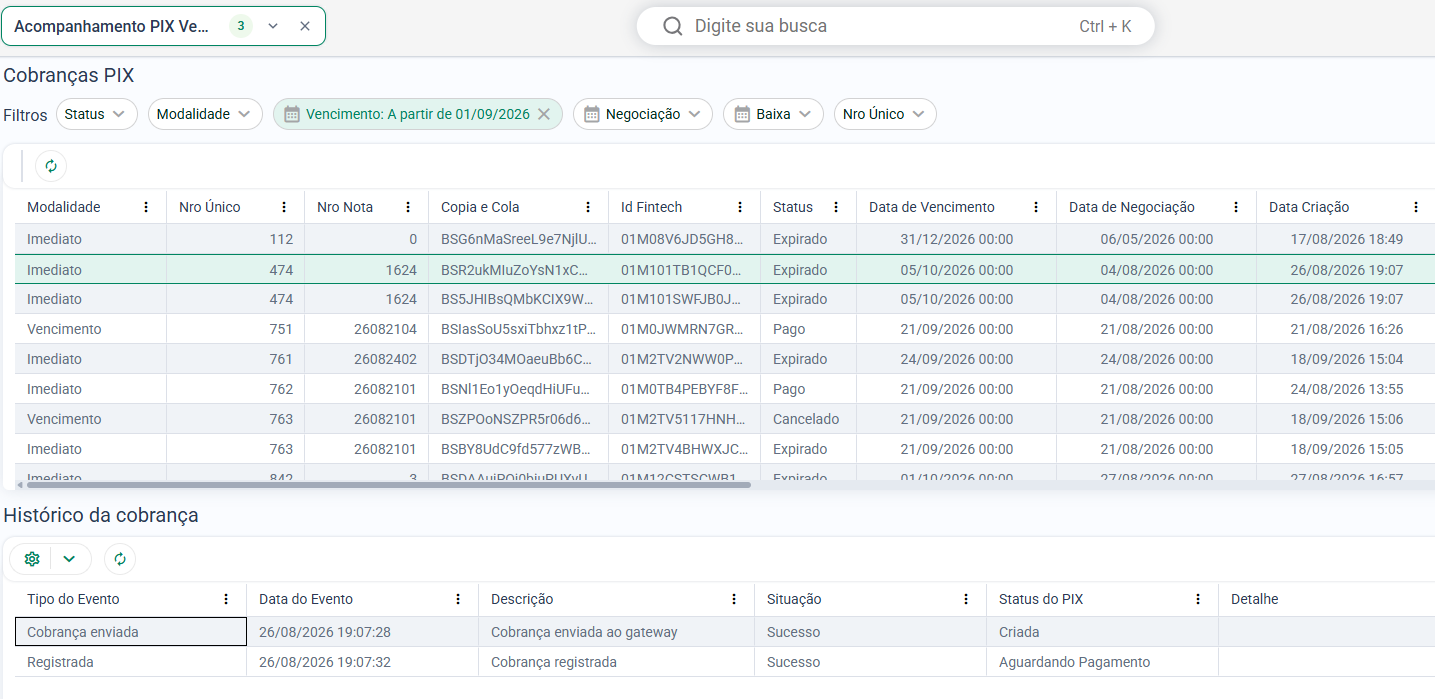Image resolution: width=1435 pixels, height=699 pixels.
Task: Open the Negociação date filter
Action: click(643, 114)
